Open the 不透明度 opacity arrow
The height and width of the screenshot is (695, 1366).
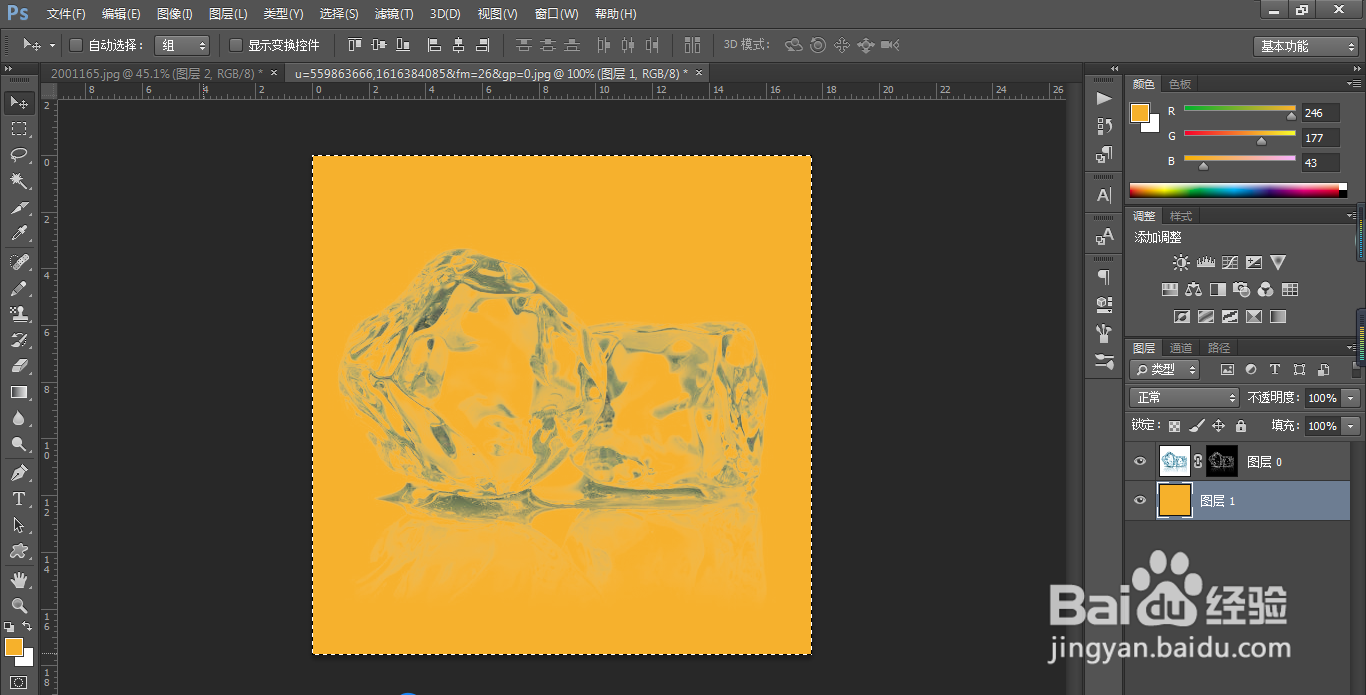[1352, 398]
